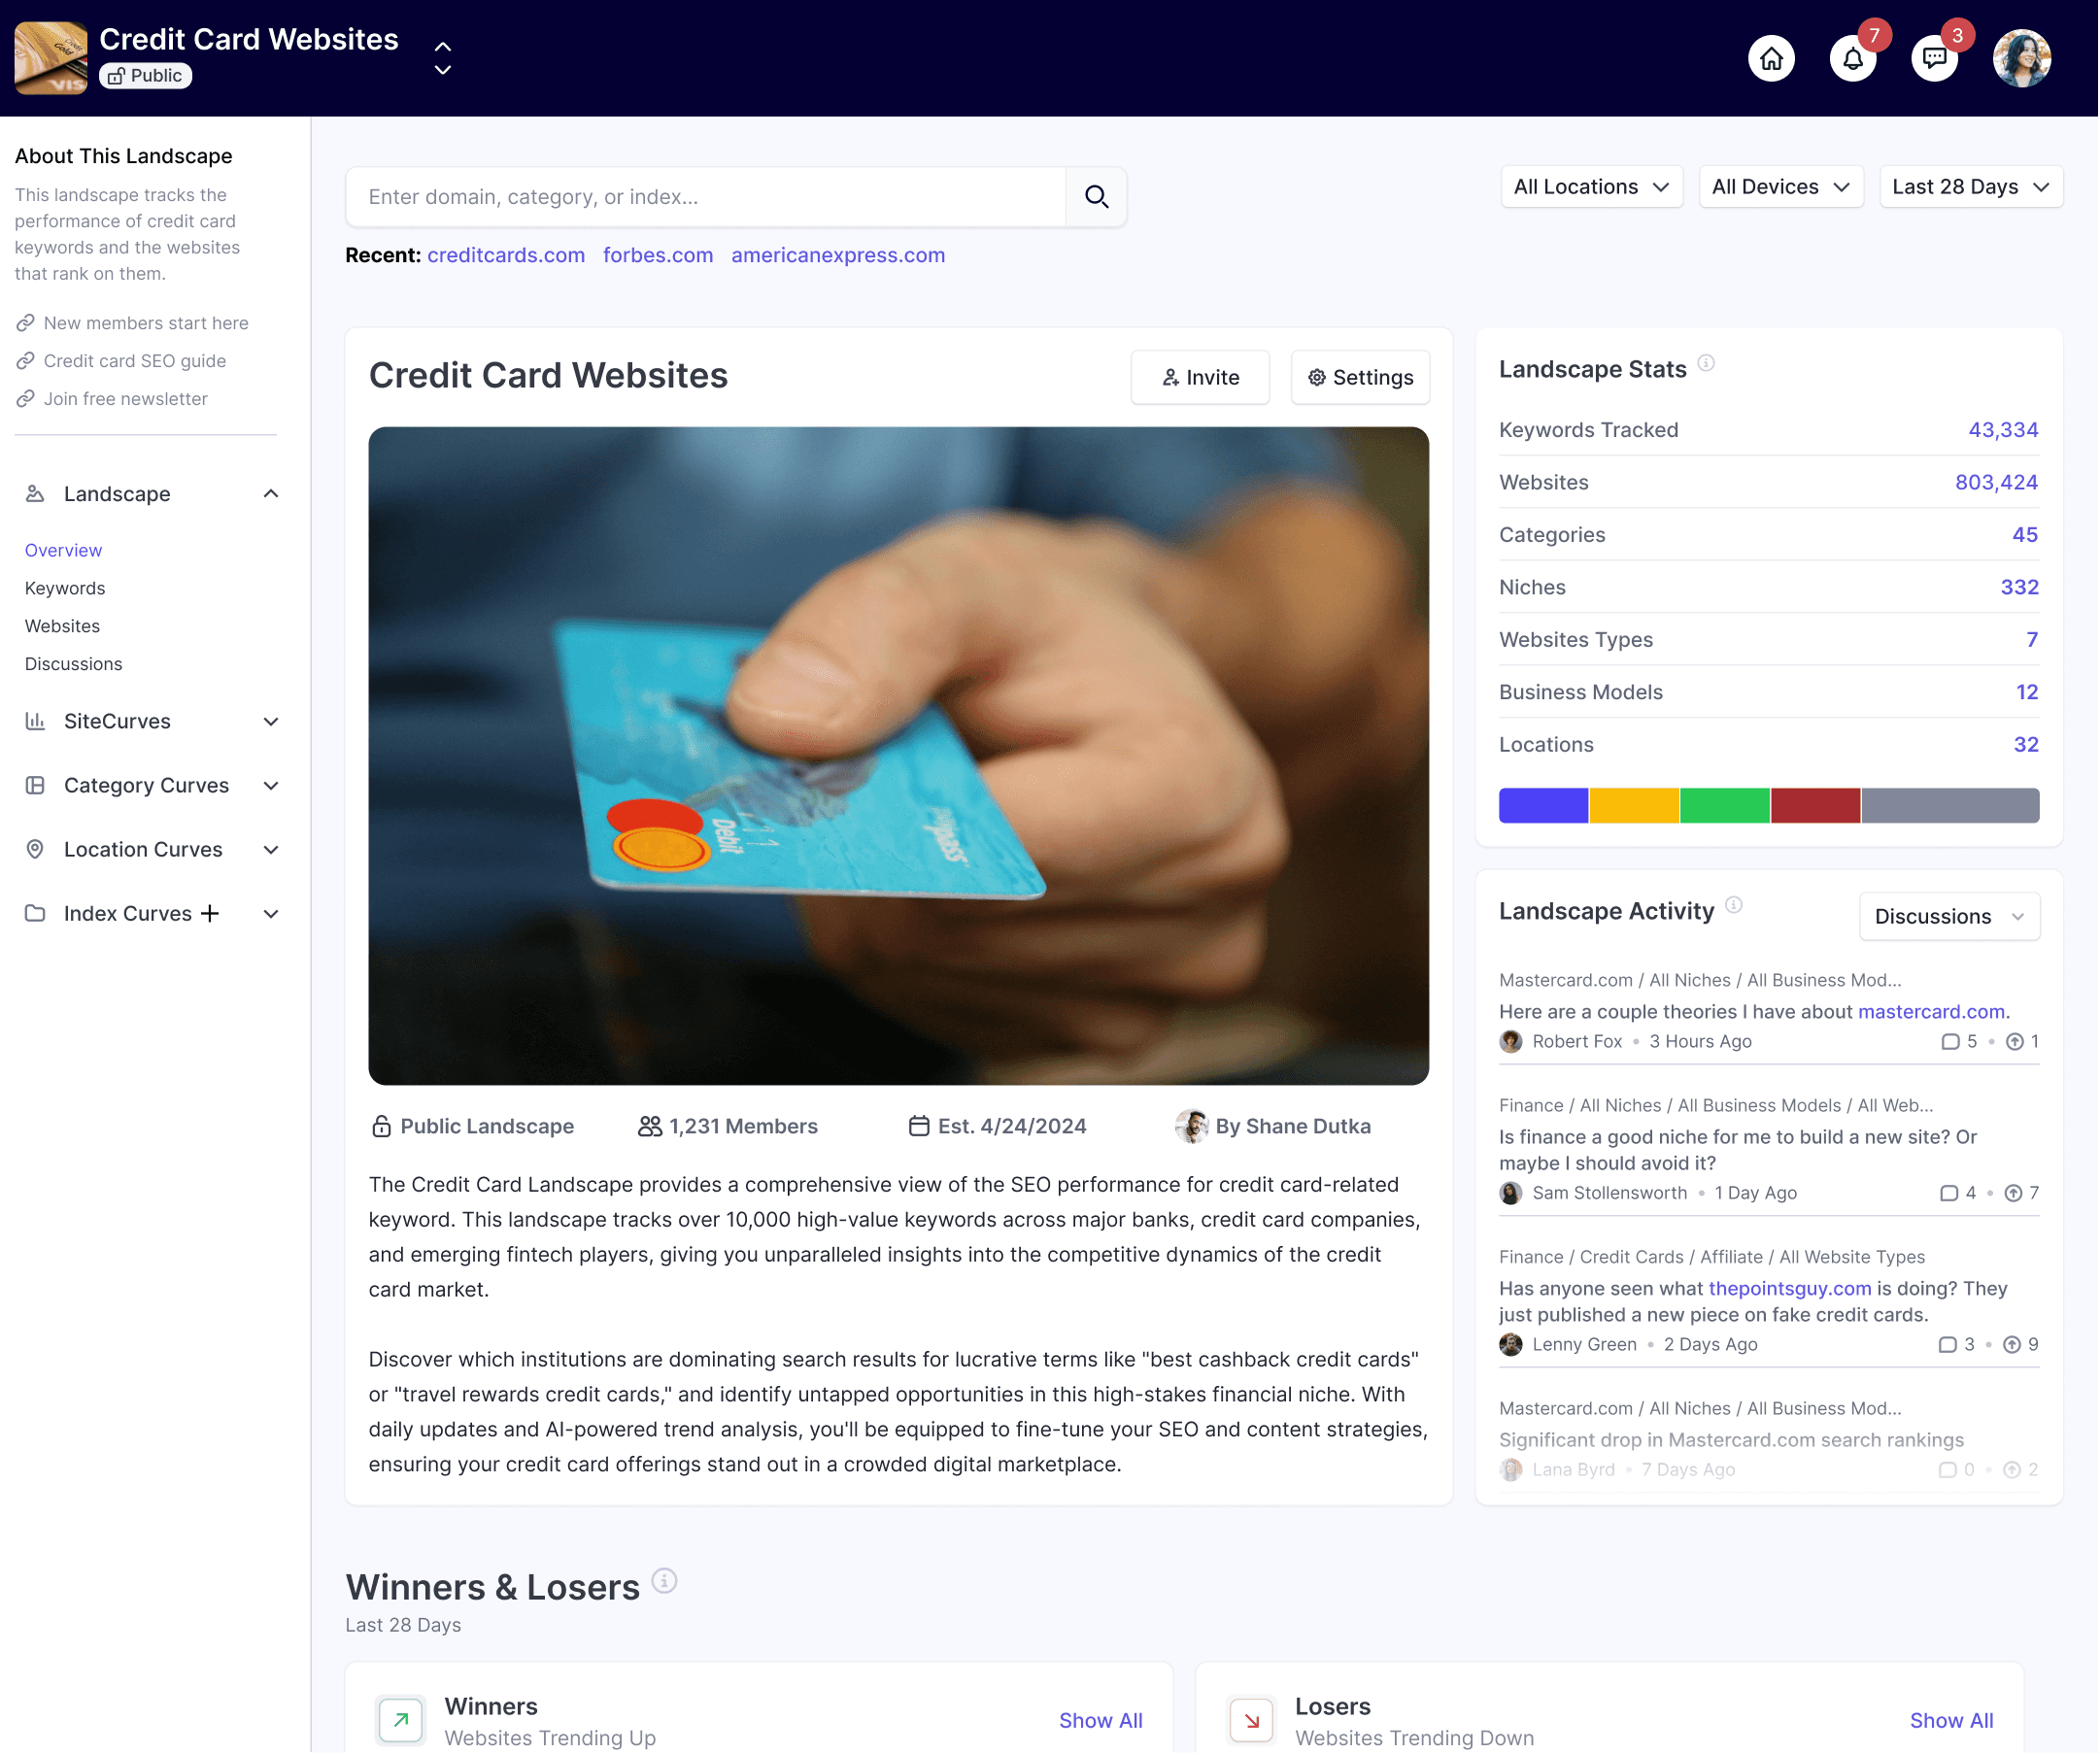Click Winners & Losers info icon

click(x=665, y=1582)
